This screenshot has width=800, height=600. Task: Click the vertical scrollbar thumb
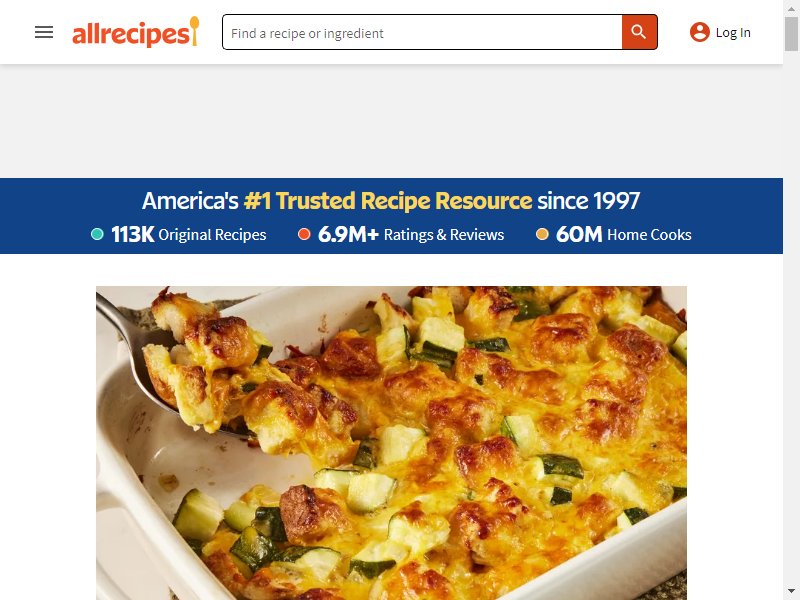tap(791, 34)
